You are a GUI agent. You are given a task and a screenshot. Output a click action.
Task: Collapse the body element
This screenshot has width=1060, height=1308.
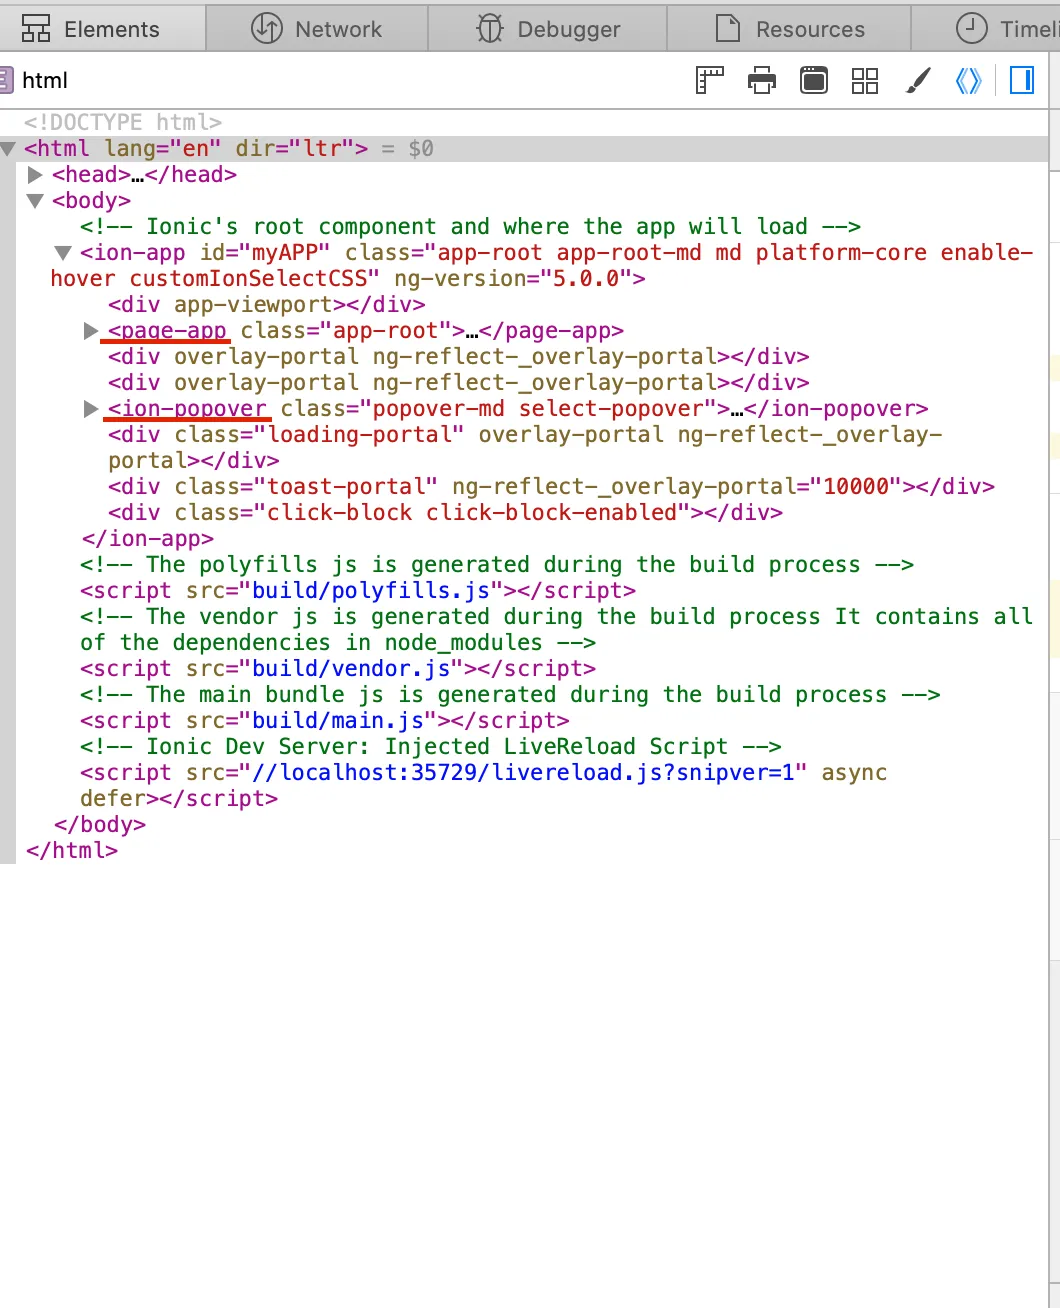coord(35,201)
